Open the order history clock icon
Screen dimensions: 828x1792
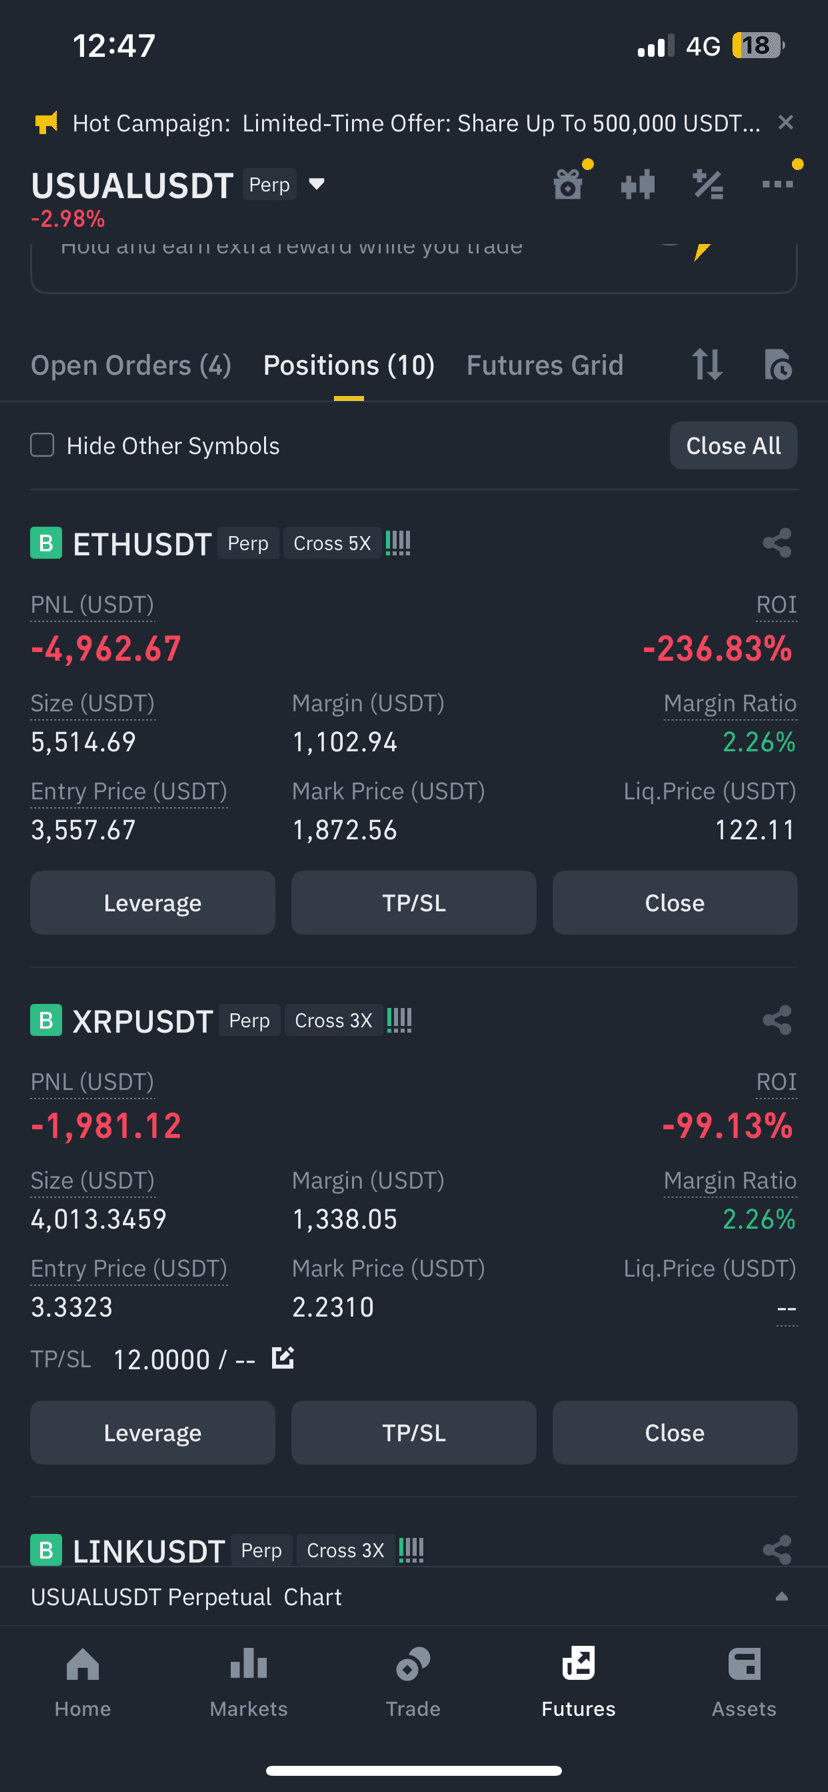click(x=777, y=364)
